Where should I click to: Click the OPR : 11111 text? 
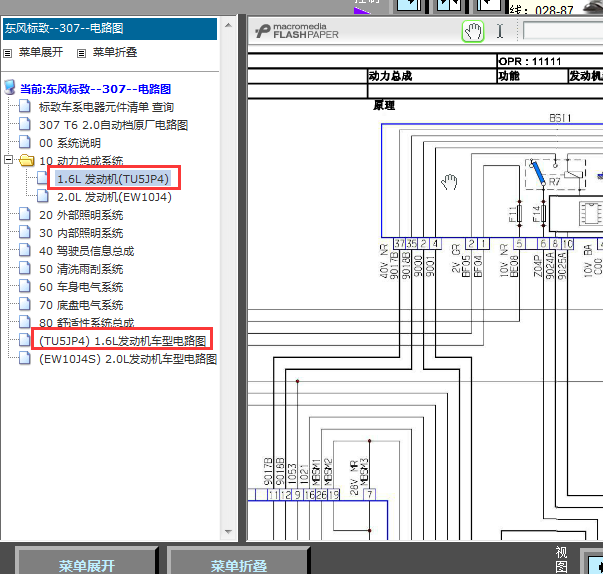(x=530, y=62)
